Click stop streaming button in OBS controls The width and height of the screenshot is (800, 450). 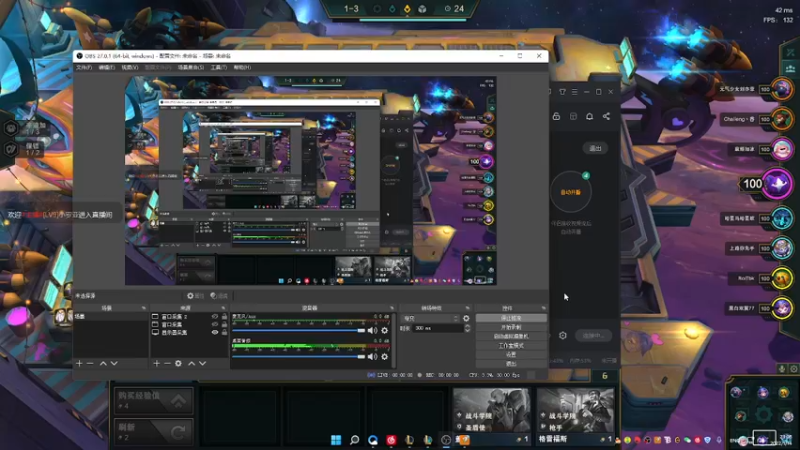[511, 318]
